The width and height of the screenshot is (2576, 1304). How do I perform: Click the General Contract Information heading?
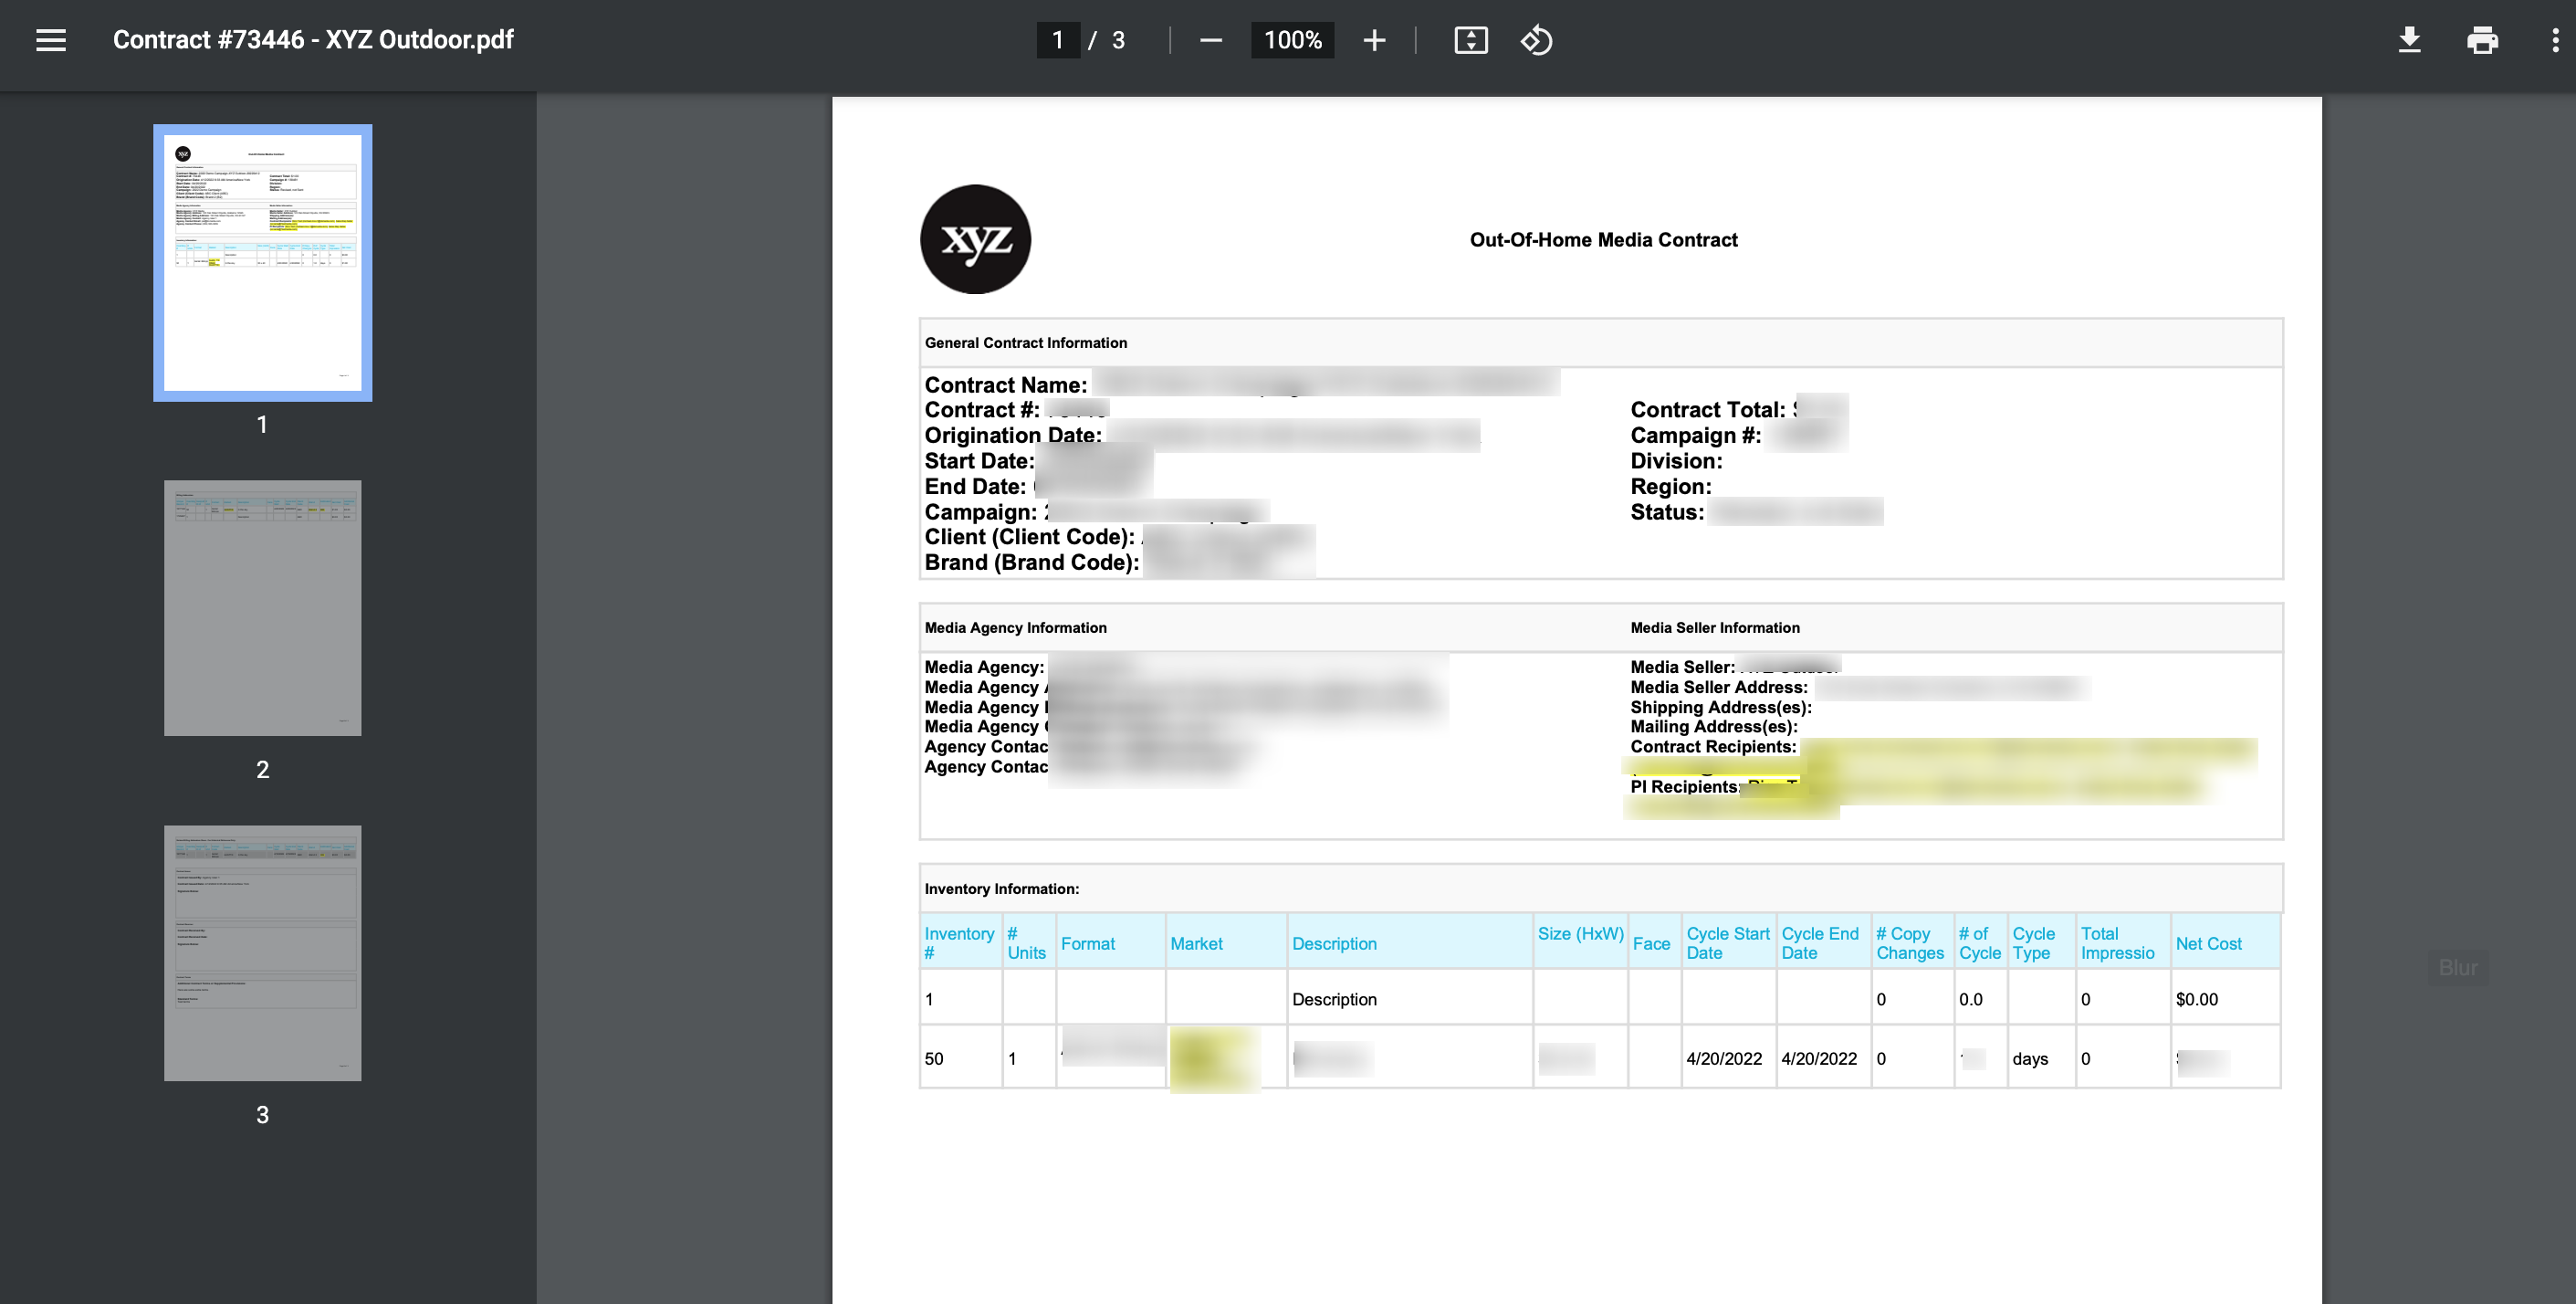point(1025,343)
